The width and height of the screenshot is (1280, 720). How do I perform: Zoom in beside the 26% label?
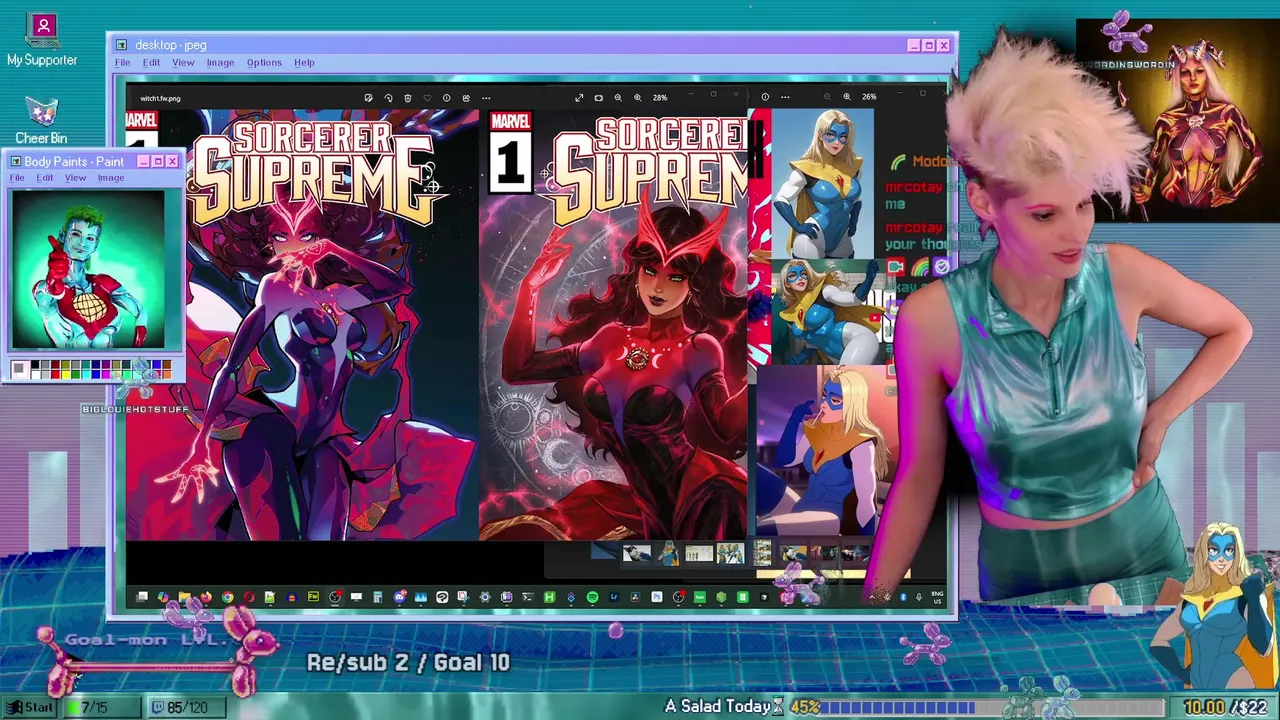[x=847, y=97]
